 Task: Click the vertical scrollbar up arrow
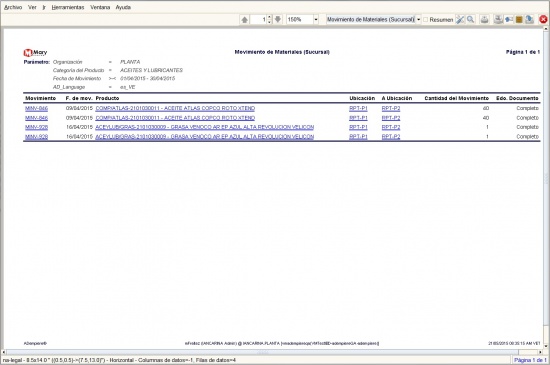546,29
